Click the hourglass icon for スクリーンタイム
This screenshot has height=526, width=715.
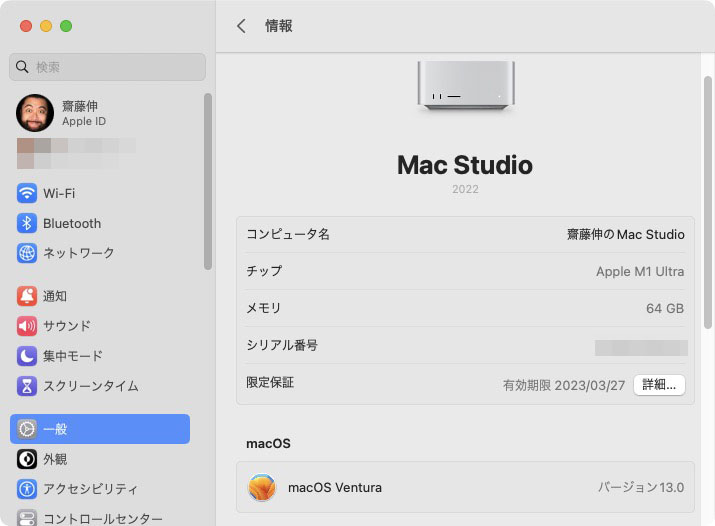click(x=27, y=386)
